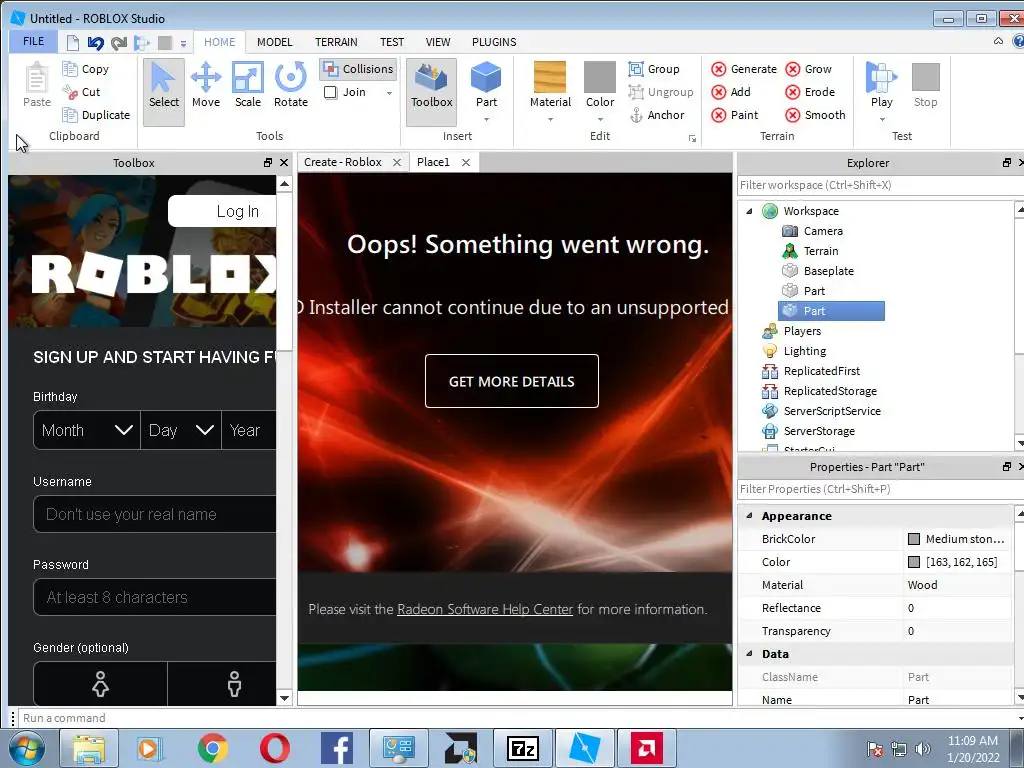The image size is (1024, 768).
Task: Open 7-Zip from the taskbar
Action: tap(523, 748)
